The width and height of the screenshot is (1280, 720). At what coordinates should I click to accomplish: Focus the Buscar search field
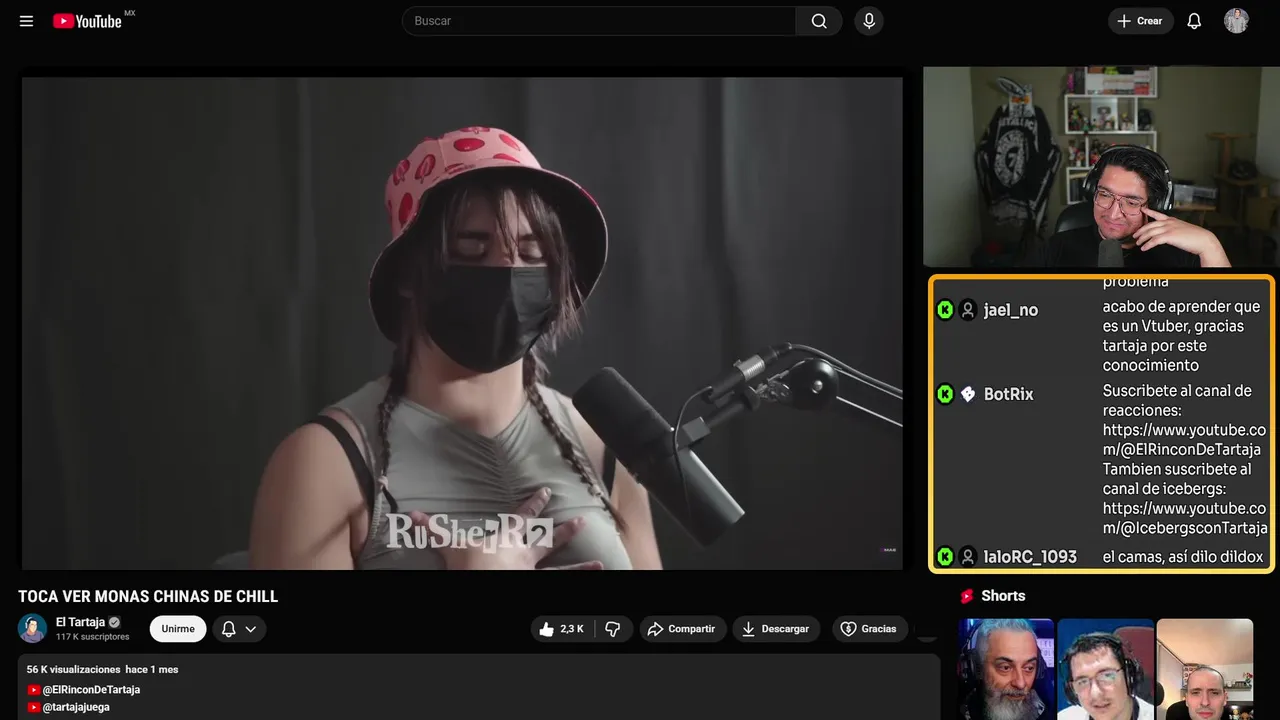(600, 21)
